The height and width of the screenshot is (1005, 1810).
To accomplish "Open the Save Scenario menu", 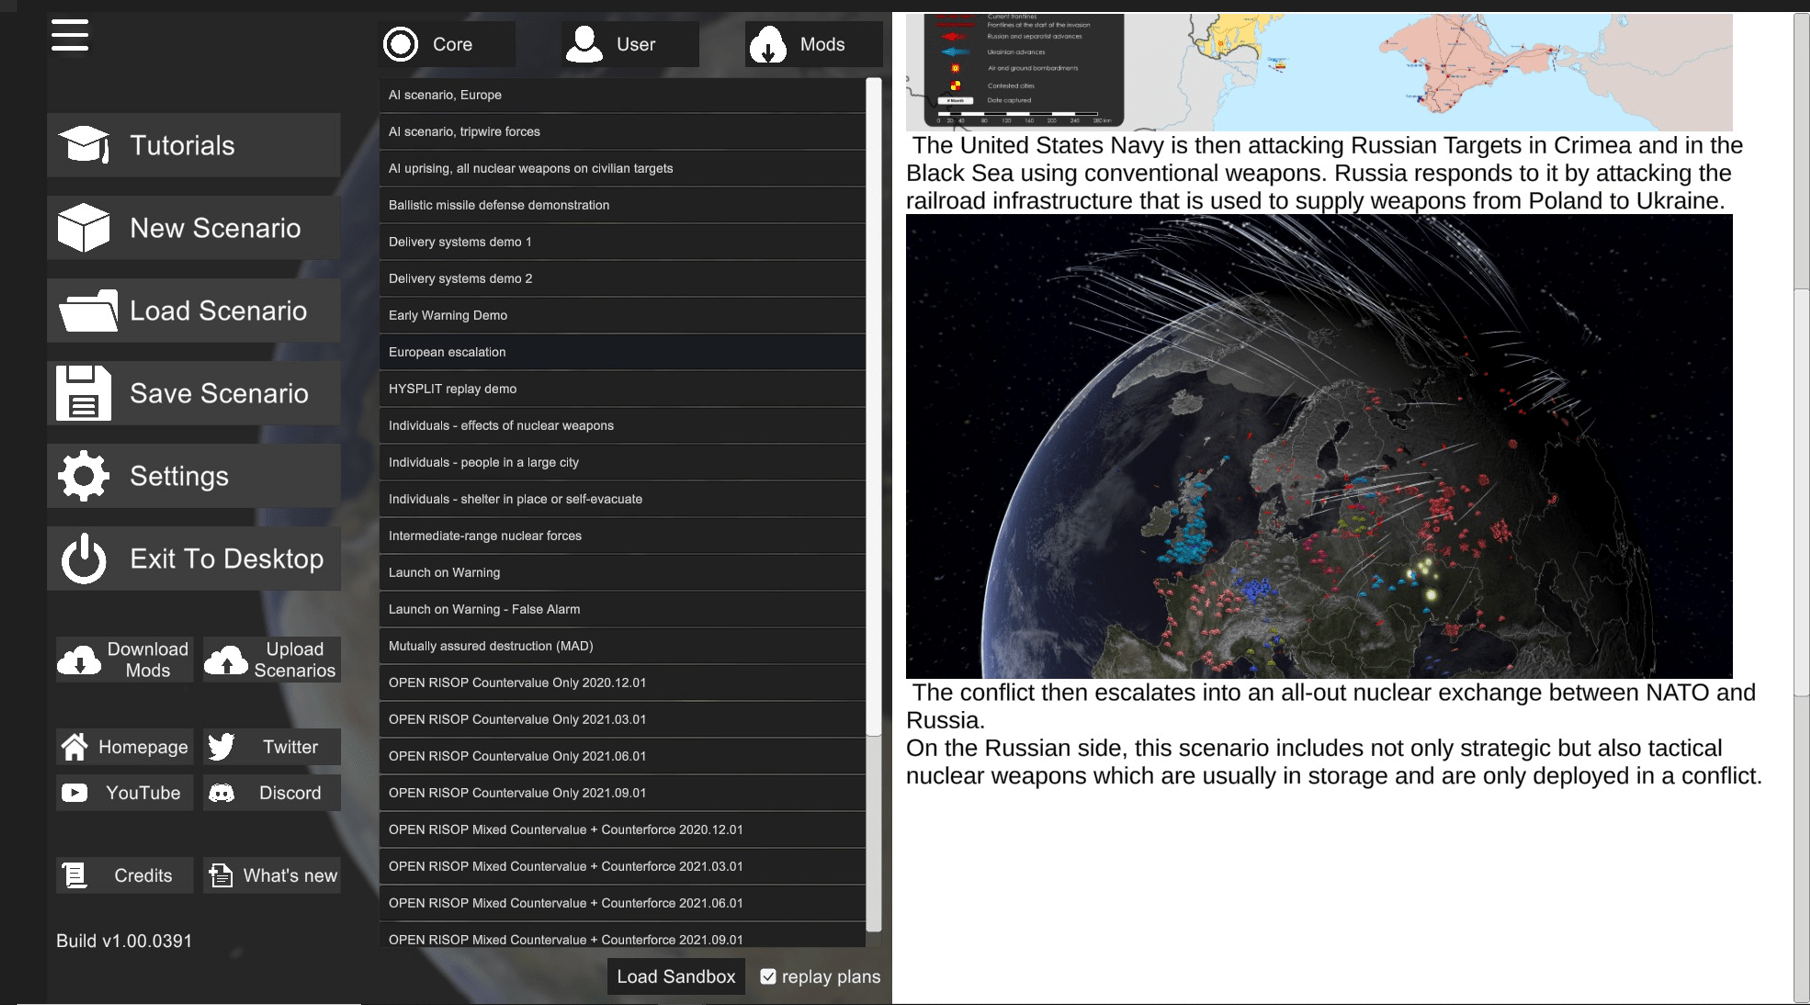I will click(194, 393).
